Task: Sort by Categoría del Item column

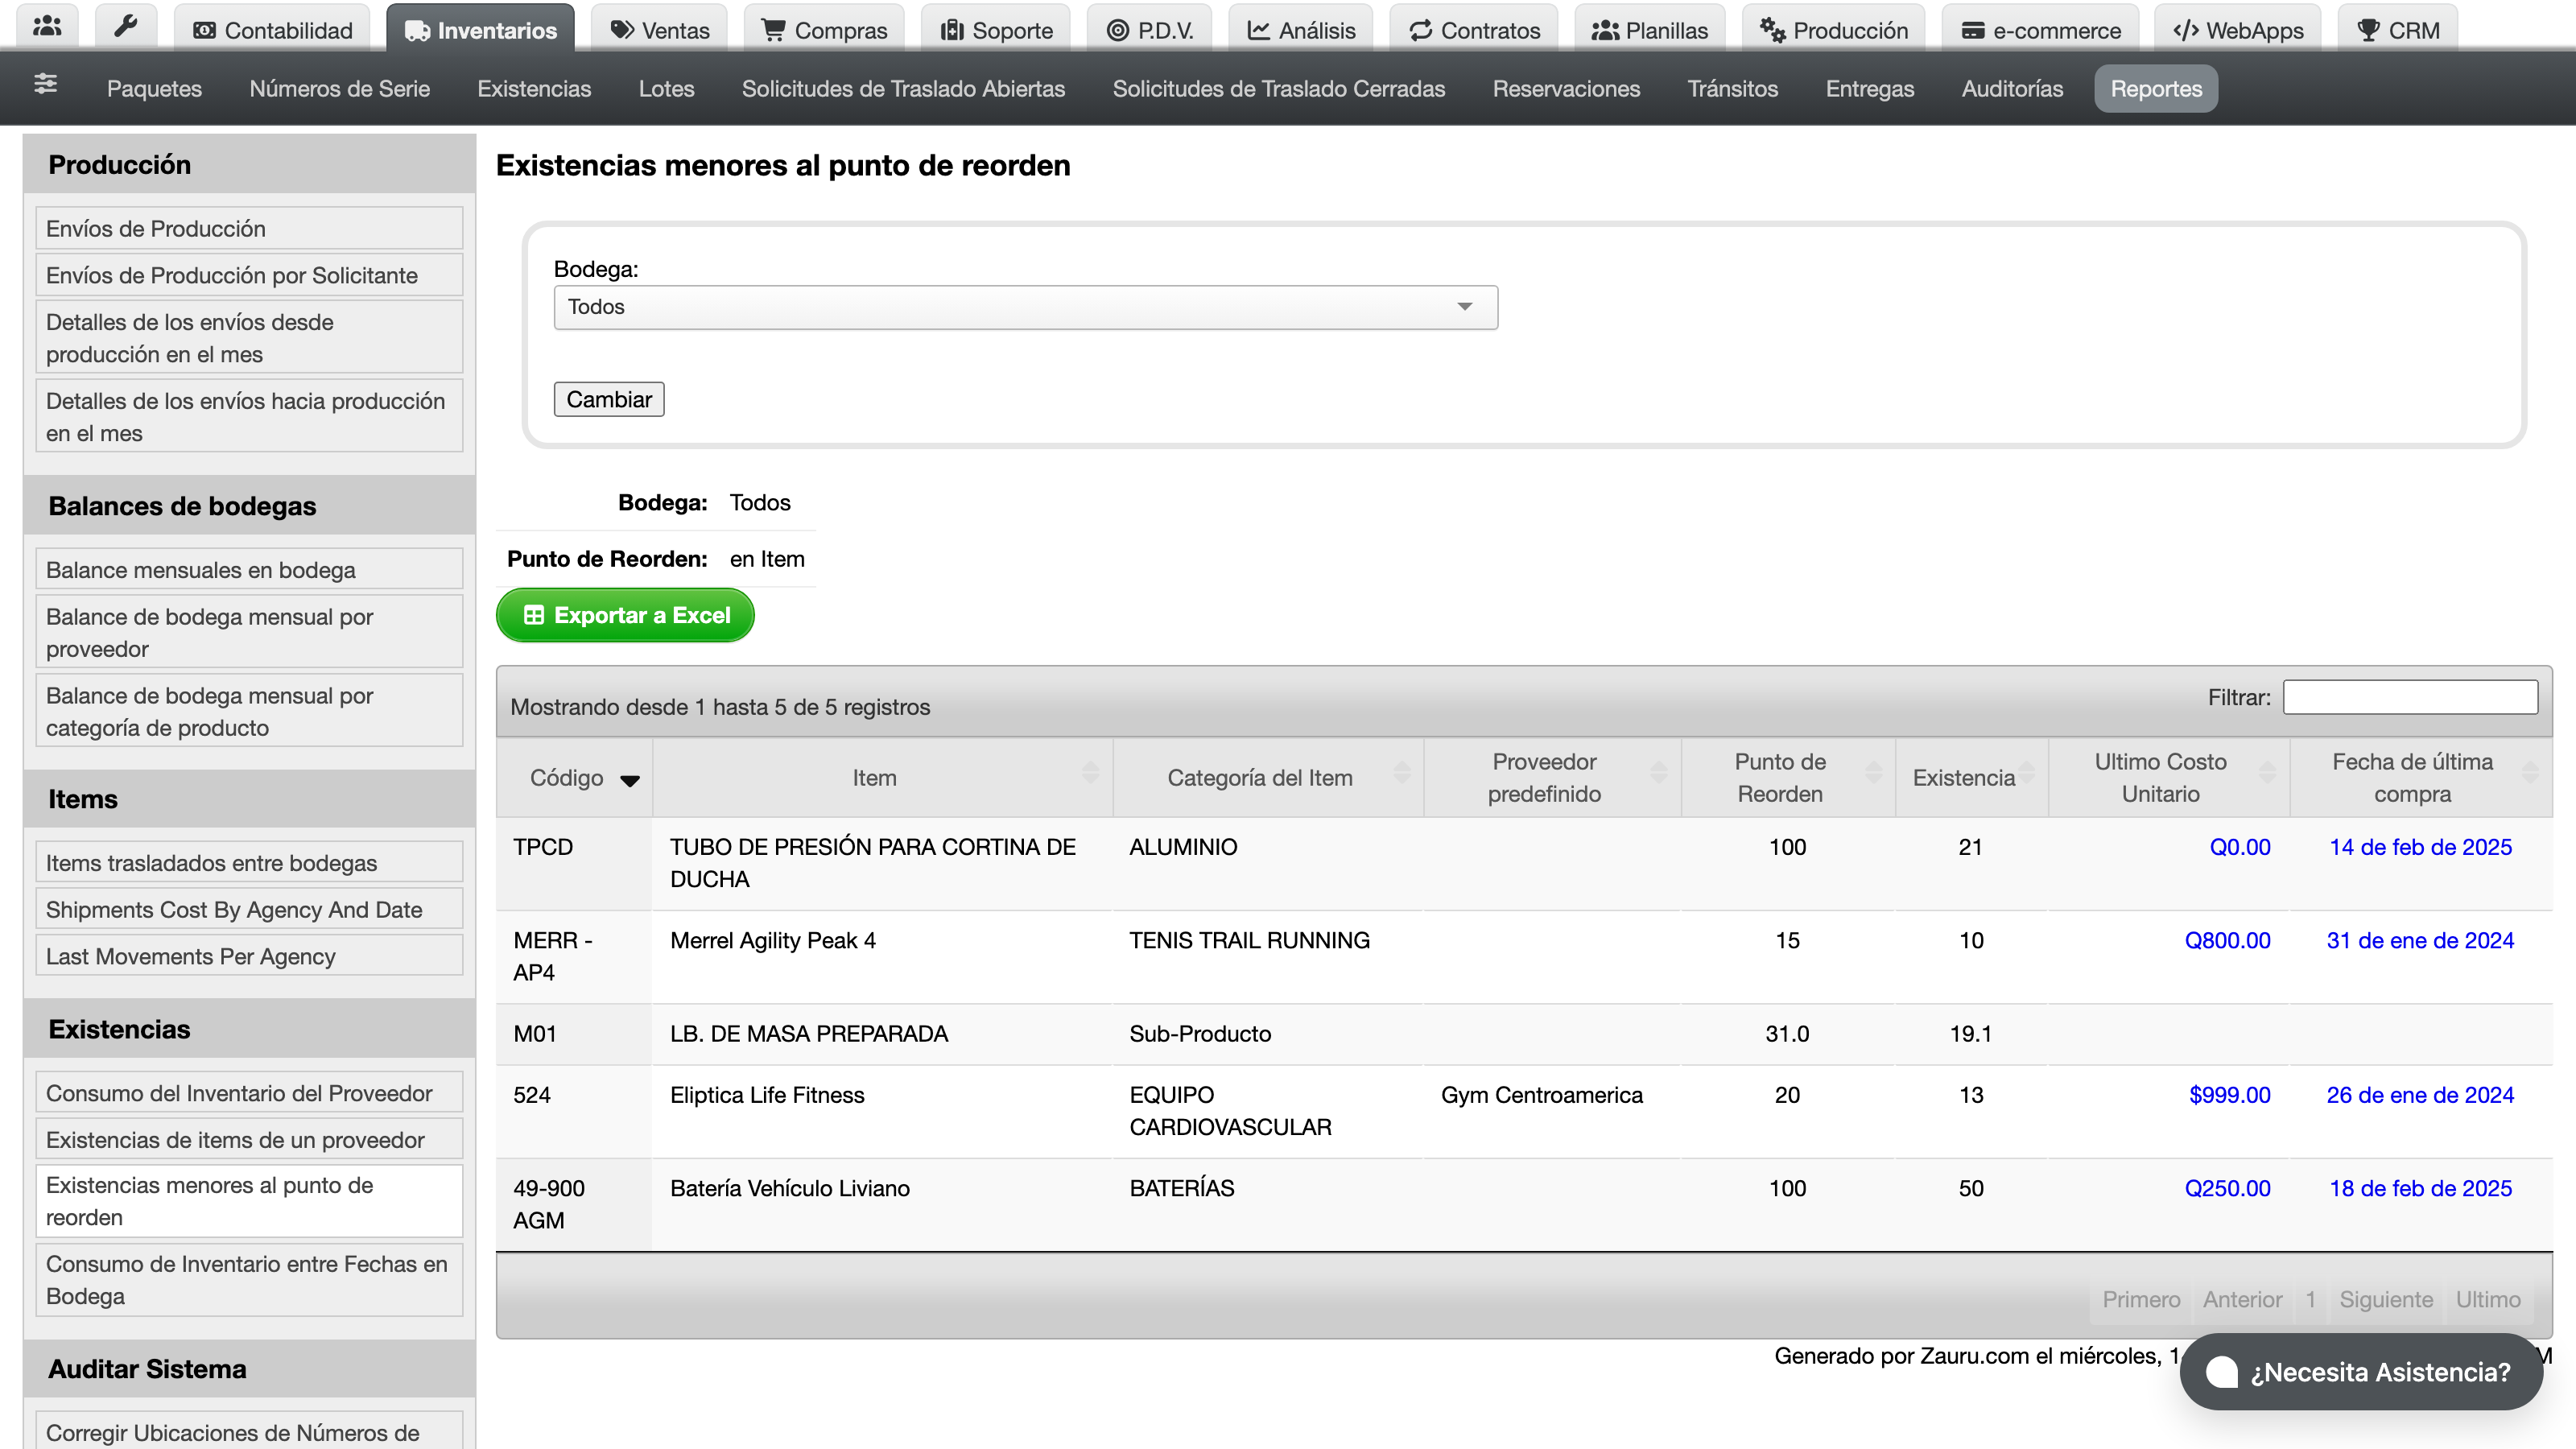Action: 1268,778
